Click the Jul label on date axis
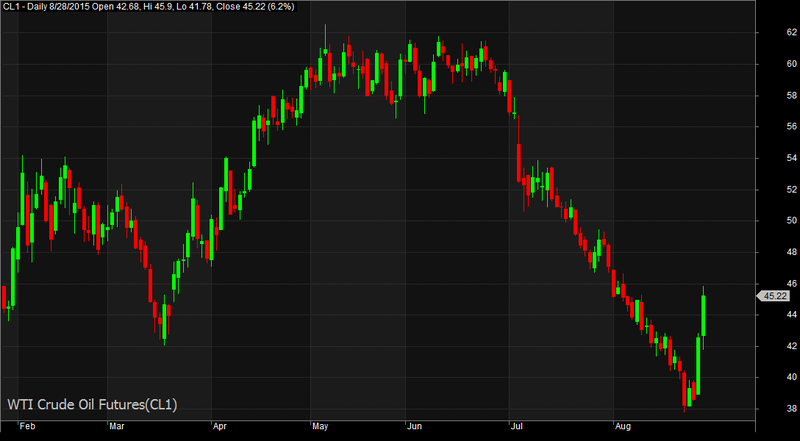The height and width of the screenshot is (441, 800). pos(516,426)
